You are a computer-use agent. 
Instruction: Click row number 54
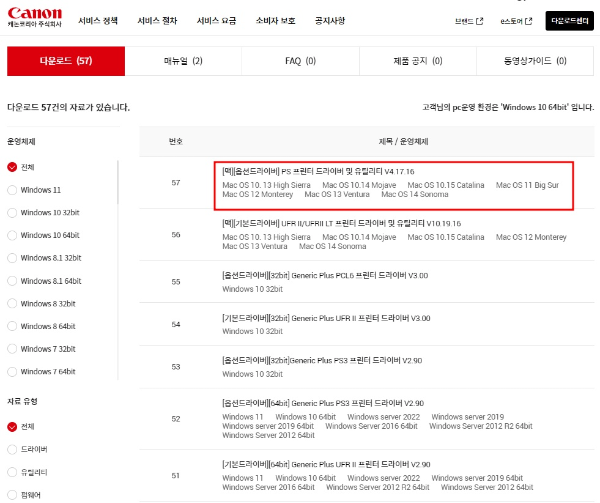point(176,325)
